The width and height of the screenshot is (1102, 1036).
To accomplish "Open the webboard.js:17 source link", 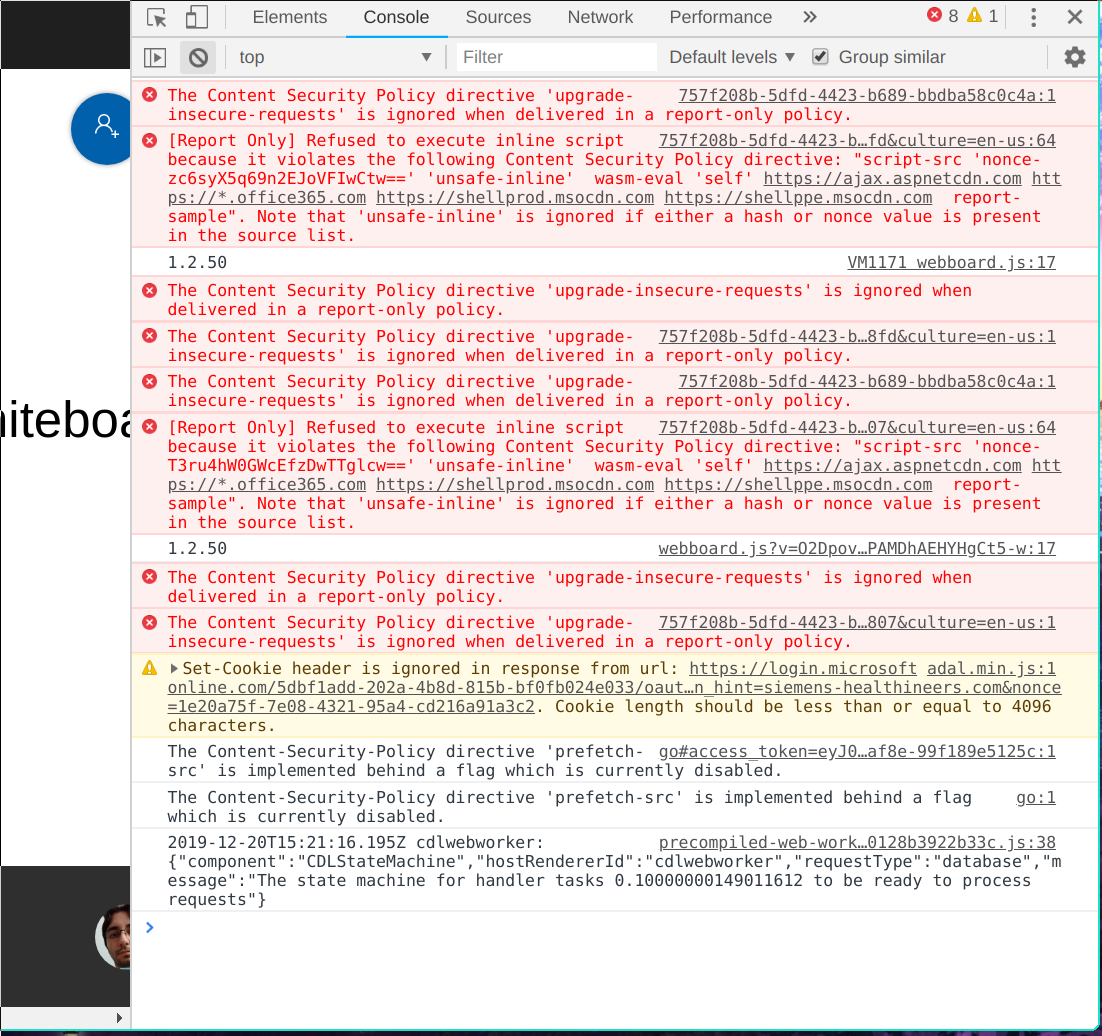I will [951, 262].
